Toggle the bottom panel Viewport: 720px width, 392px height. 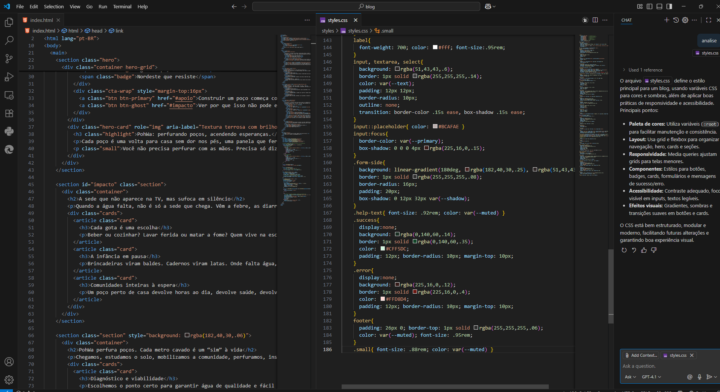click(659, 6)
